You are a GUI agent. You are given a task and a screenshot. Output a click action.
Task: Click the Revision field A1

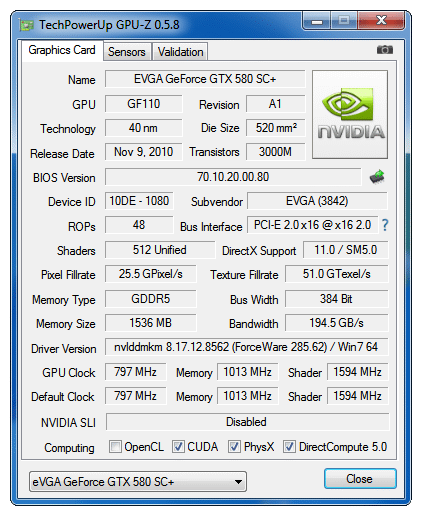275,104
